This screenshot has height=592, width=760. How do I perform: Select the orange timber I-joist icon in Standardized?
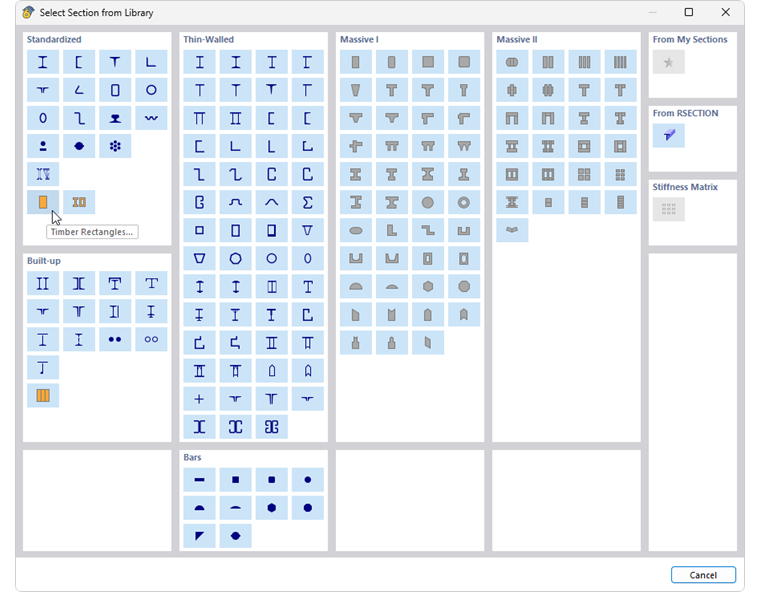coord(79,202)
